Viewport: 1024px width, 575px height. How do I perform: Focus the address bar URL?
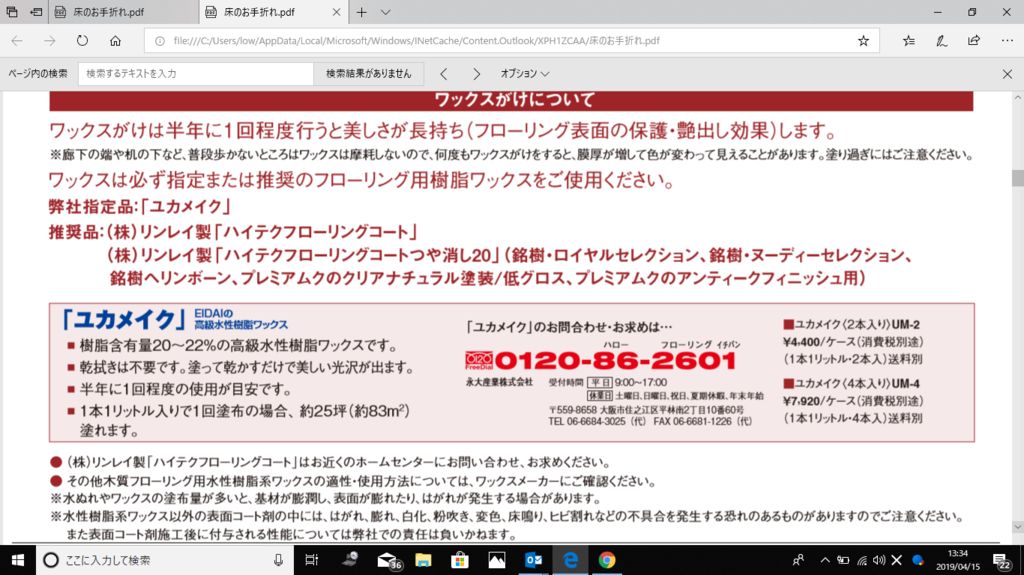pos(417,41)
